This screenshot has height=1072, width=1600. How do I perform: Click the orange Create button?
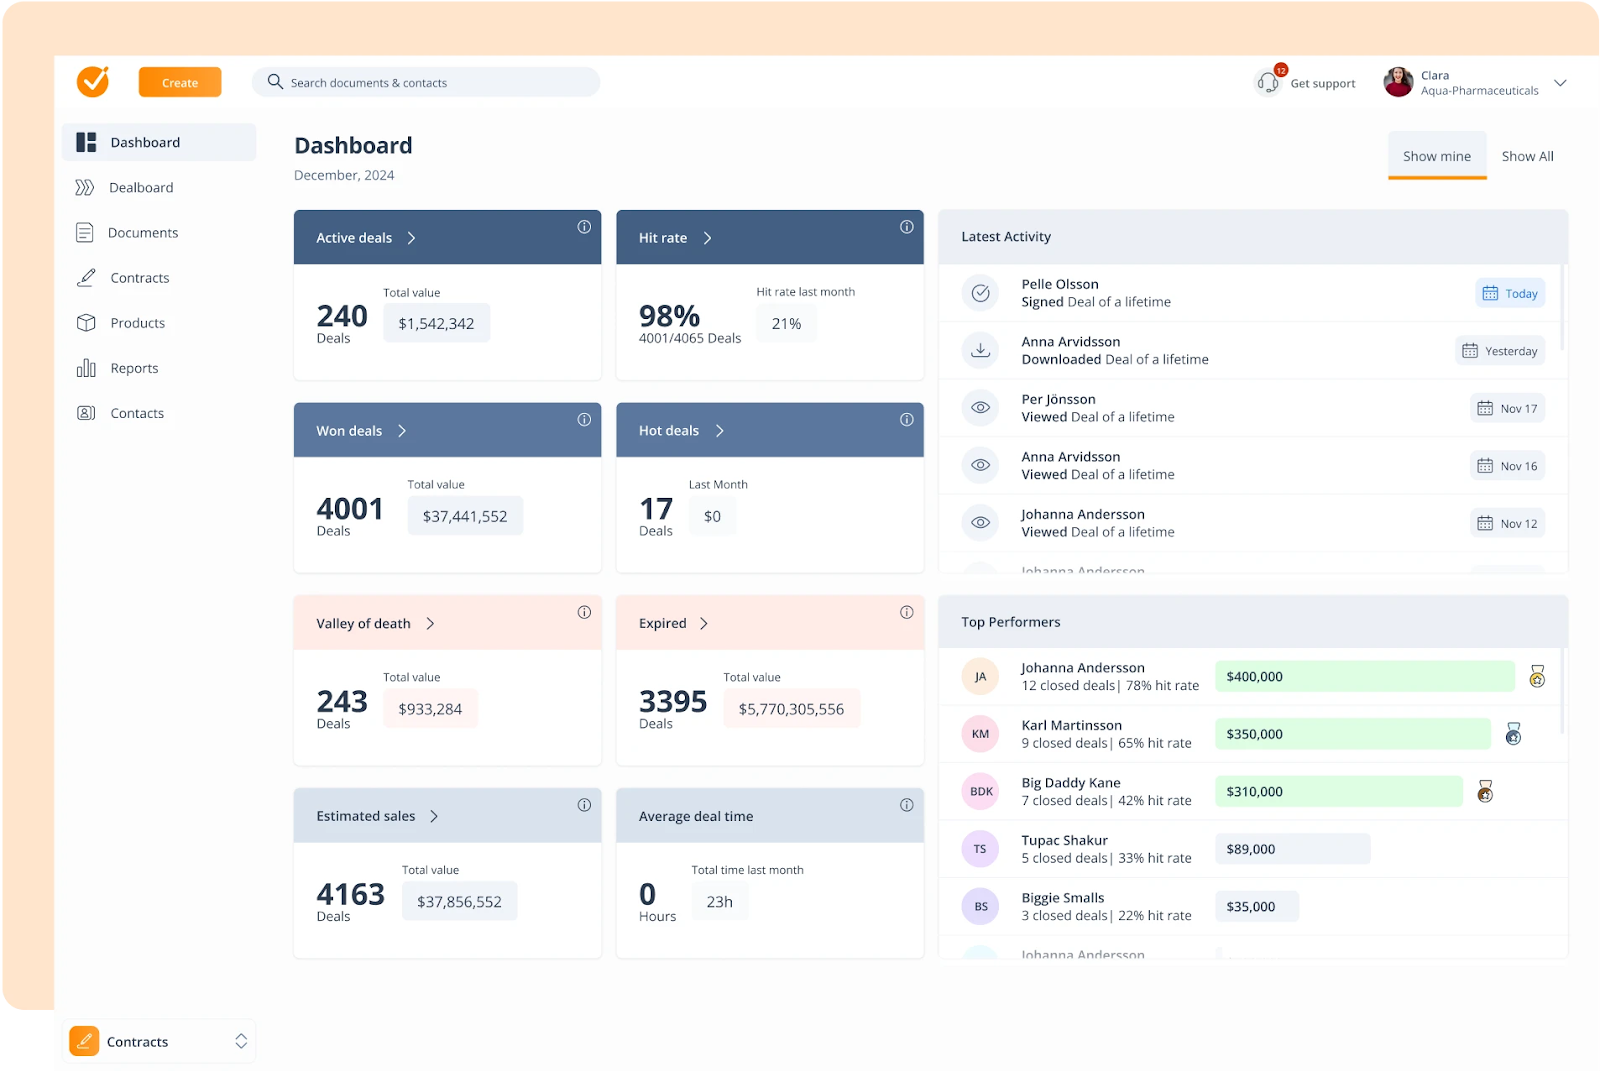(x=180, y=83)
